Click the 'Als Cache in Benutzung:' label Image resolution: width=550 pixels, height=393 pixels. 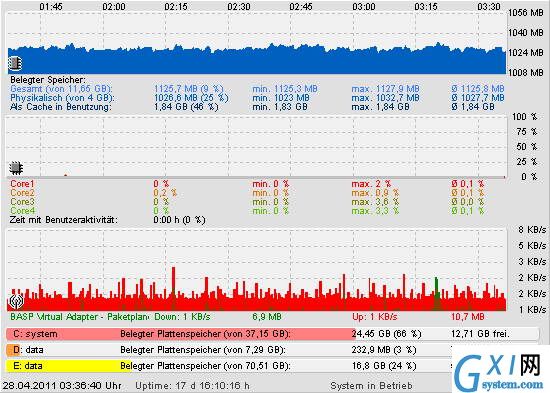coord(61,107)
